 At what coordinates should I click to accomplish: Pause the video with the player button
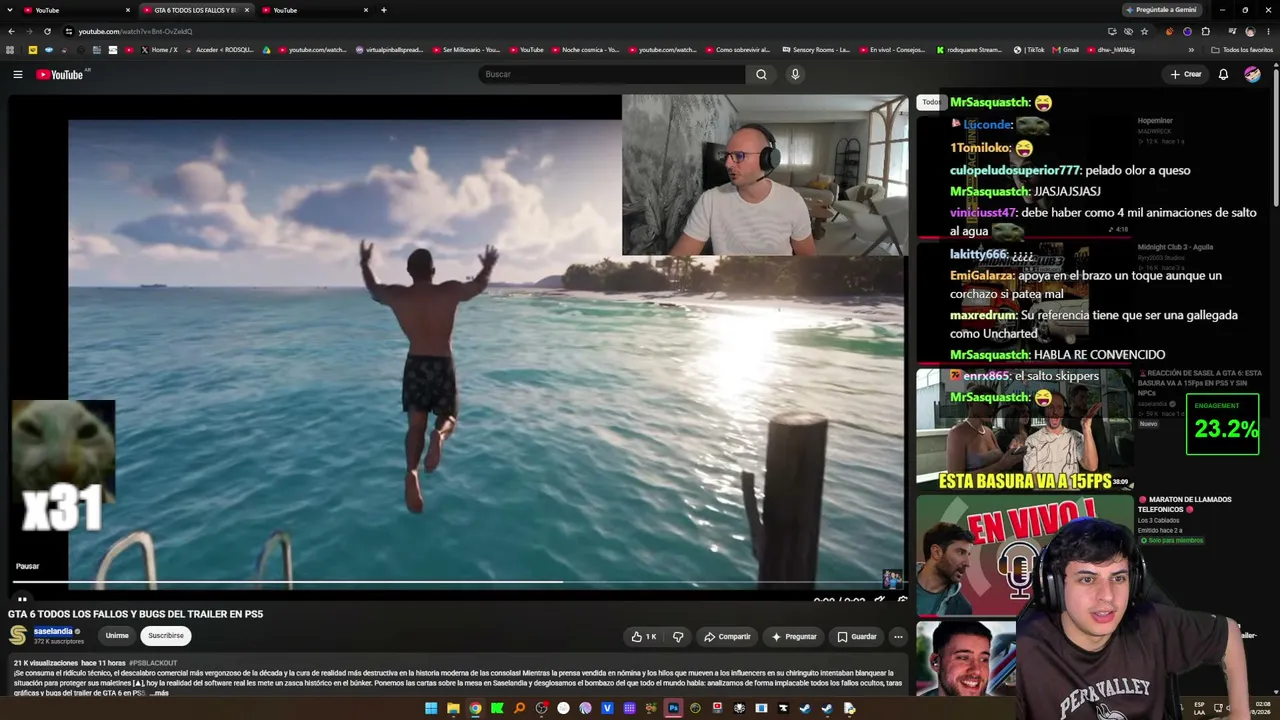coord(22,600)
